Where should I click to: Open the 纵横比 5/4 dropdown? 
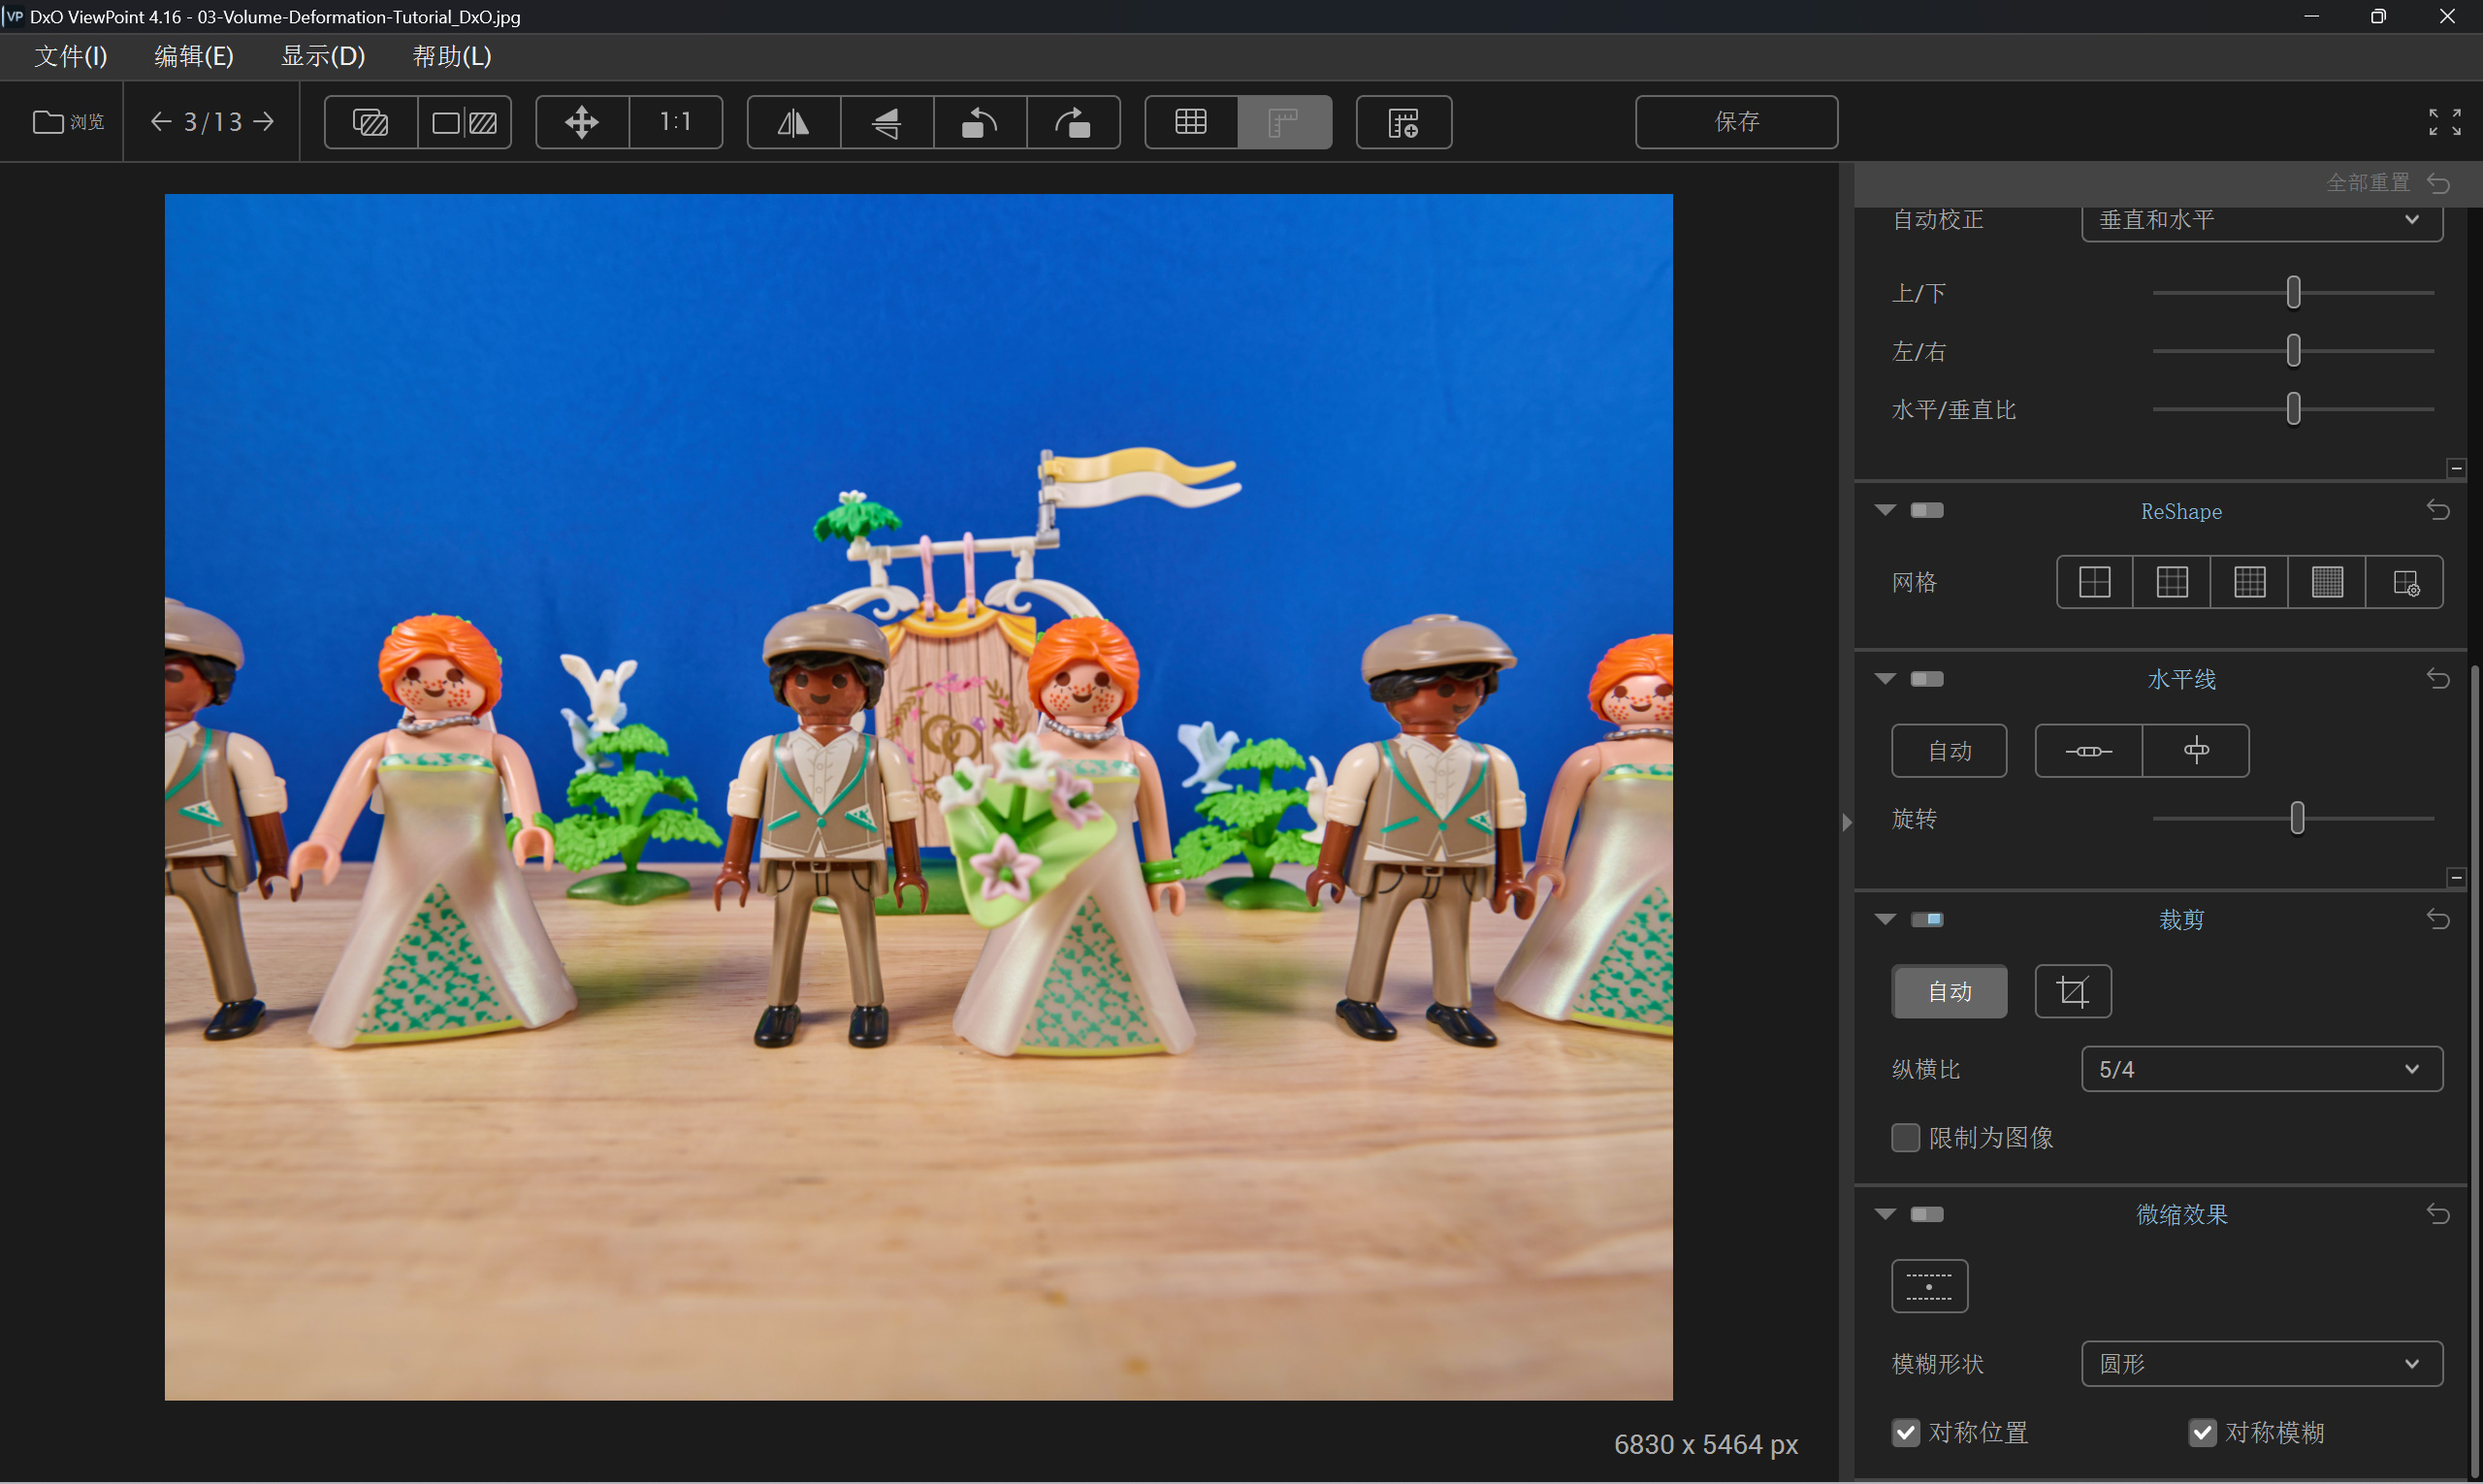coord(2261,1069)
